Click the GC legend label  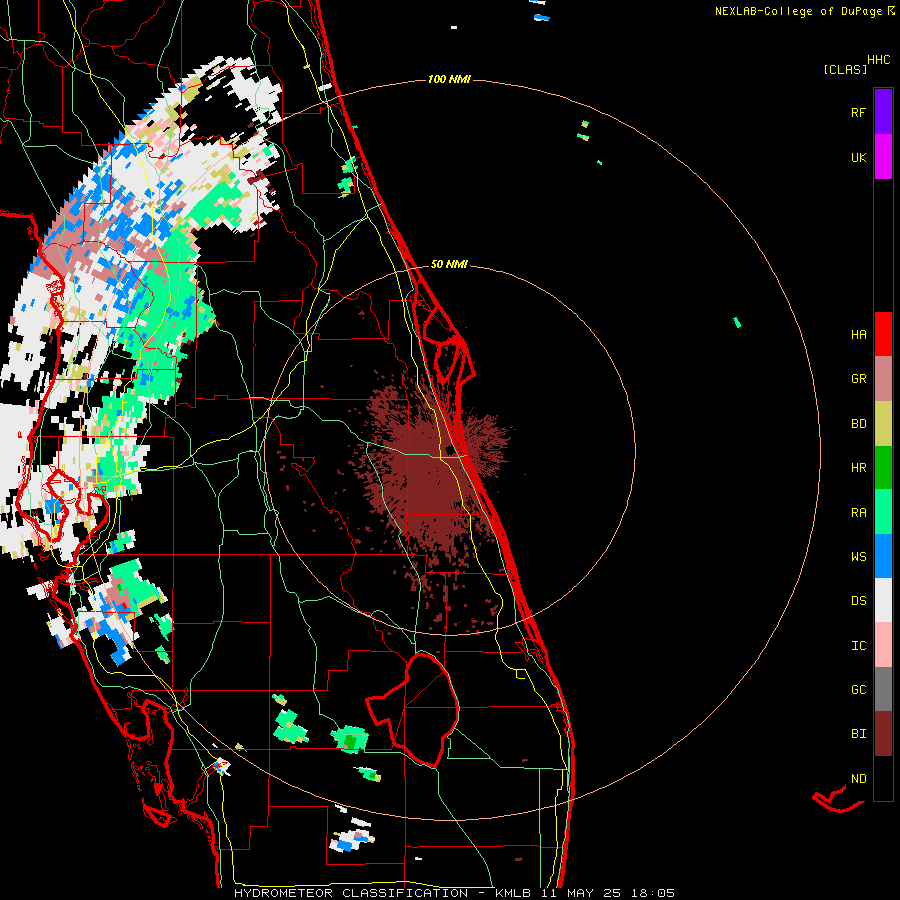tap(858, 689)
